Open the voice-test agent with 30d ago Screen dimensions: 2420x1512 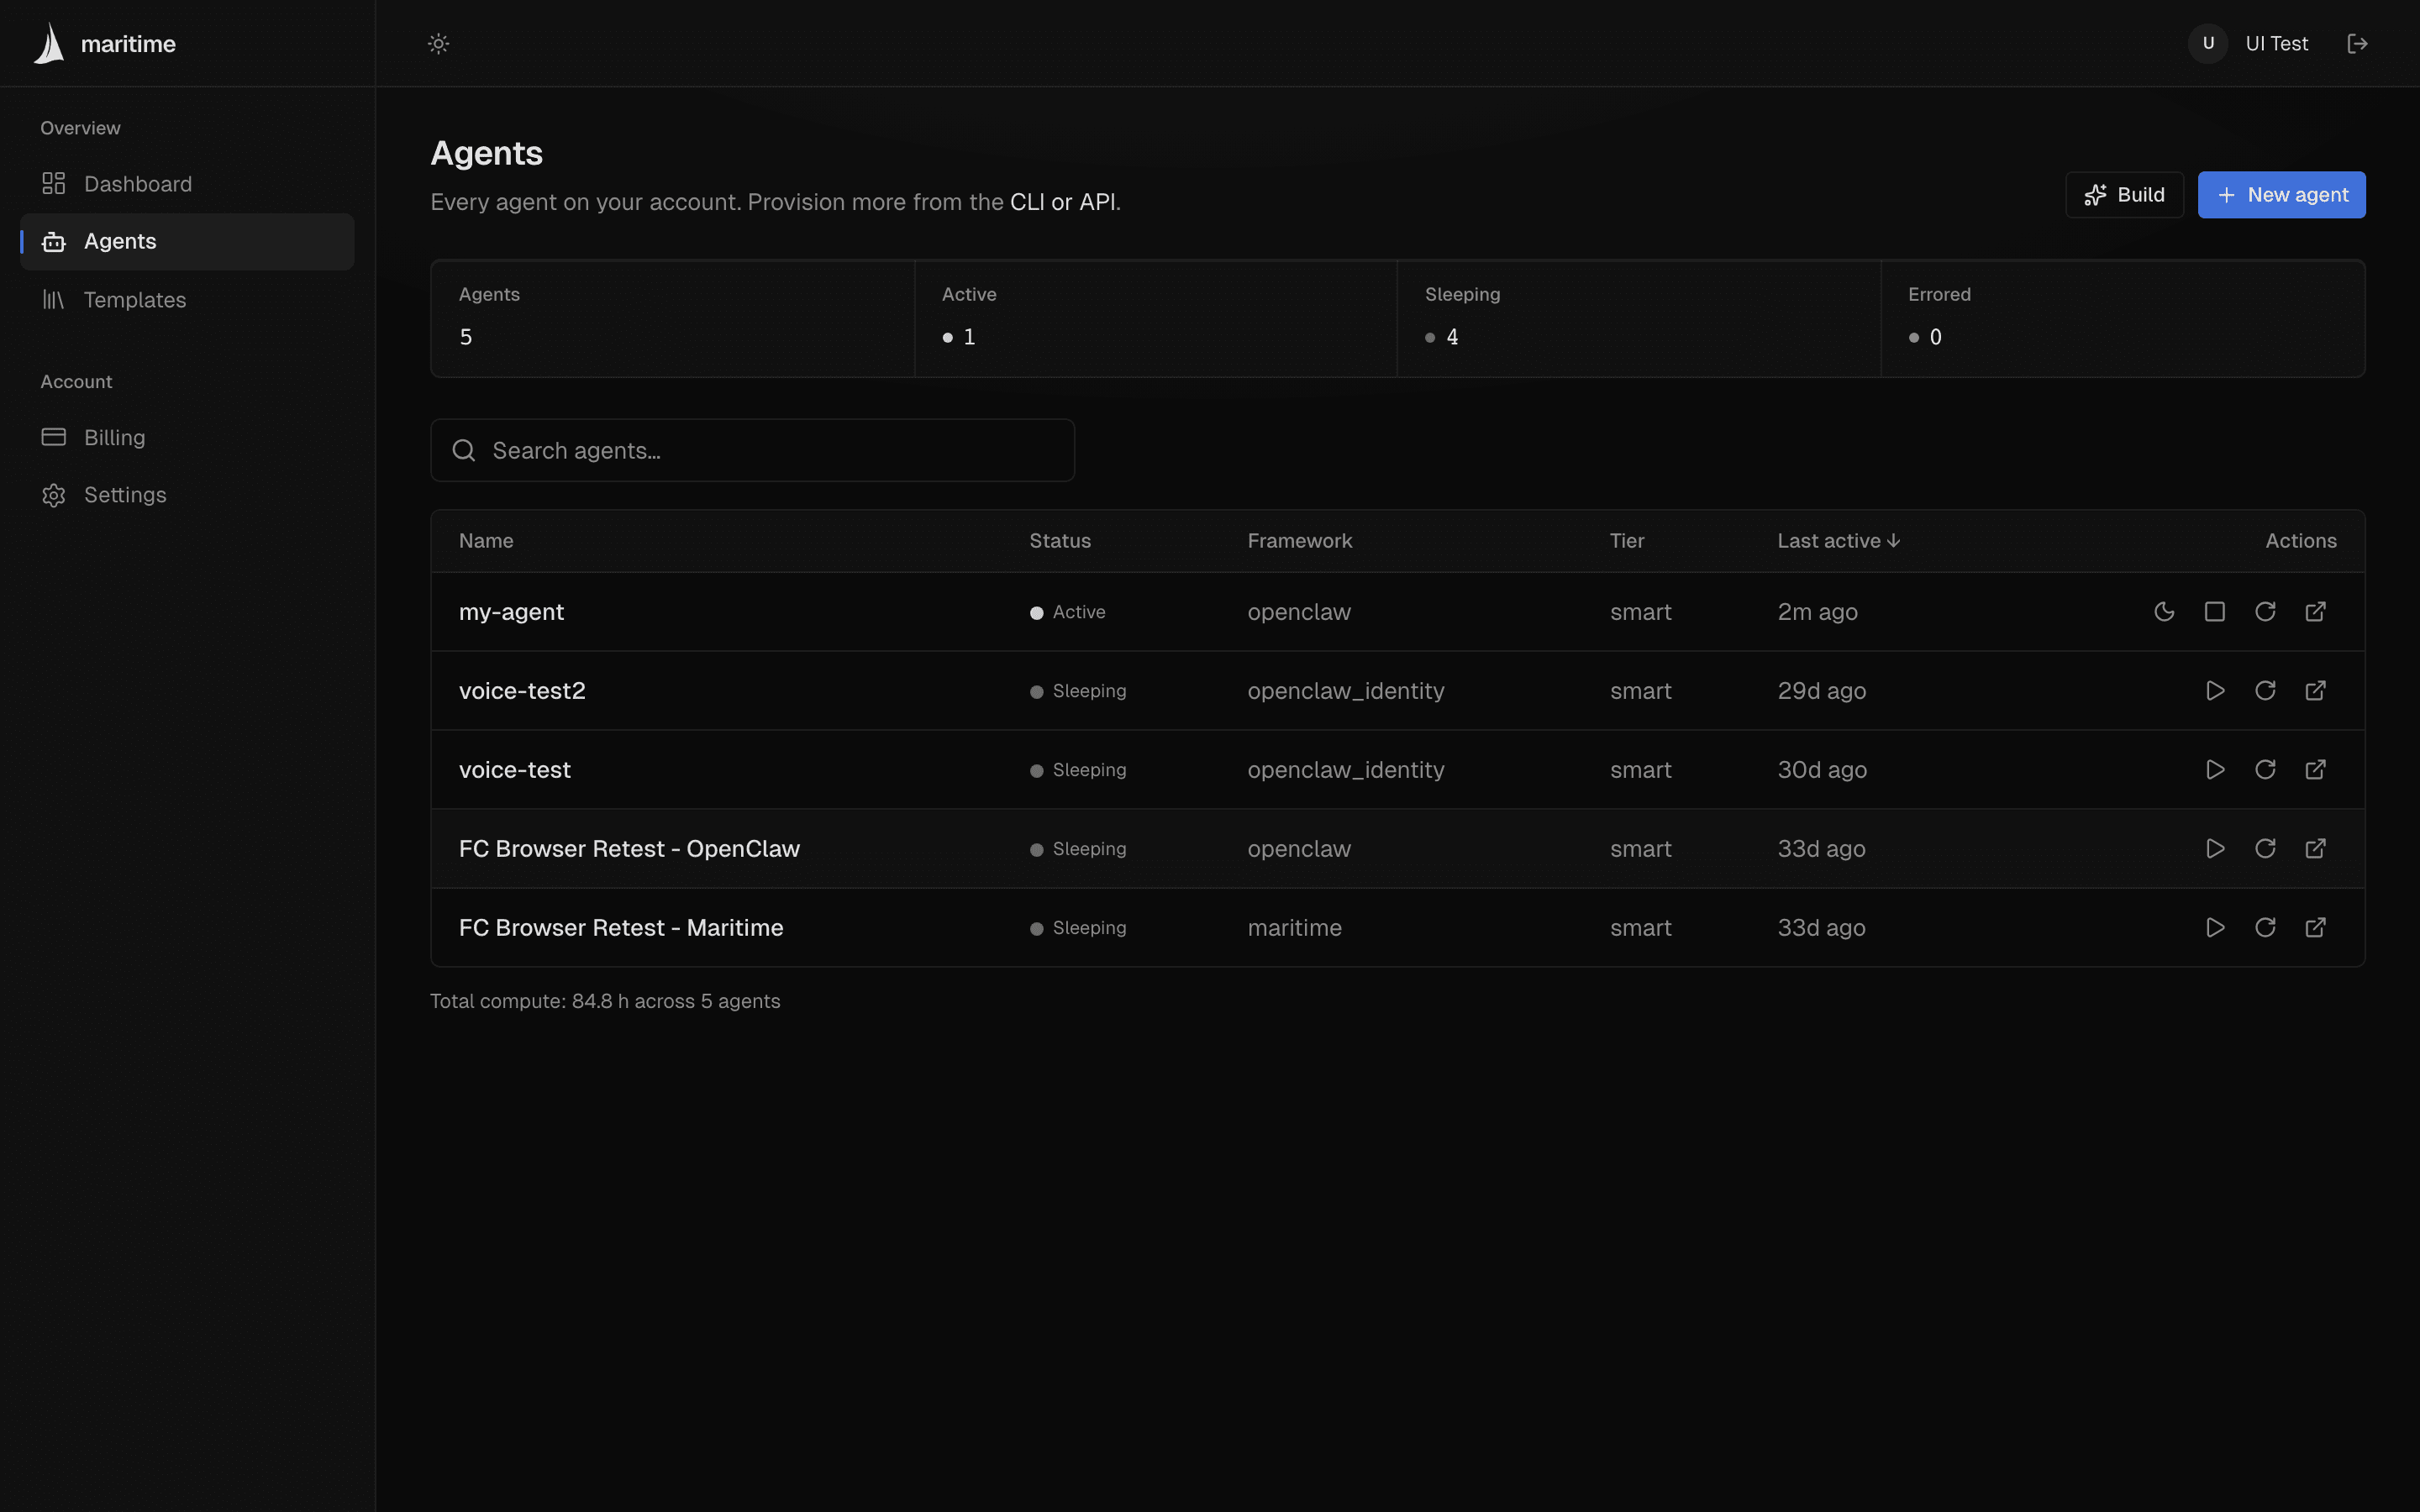click(x=515, y=770)
